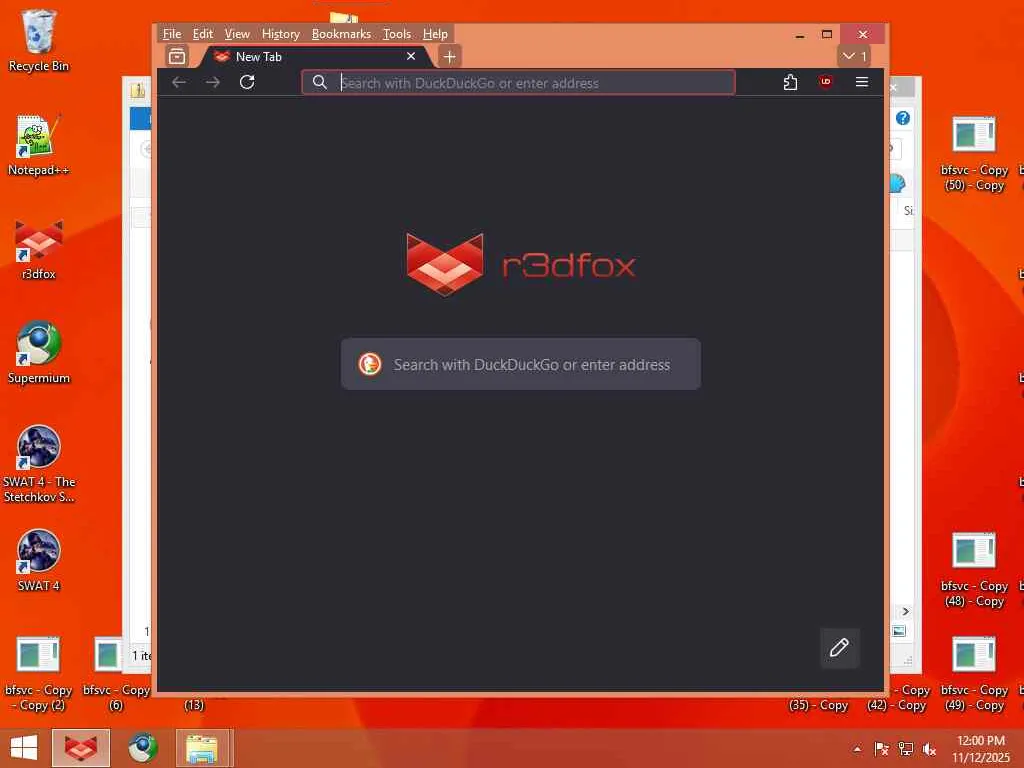Open the File menu
The height and width of the screenshot is (768, 1024).
(172, 34)
